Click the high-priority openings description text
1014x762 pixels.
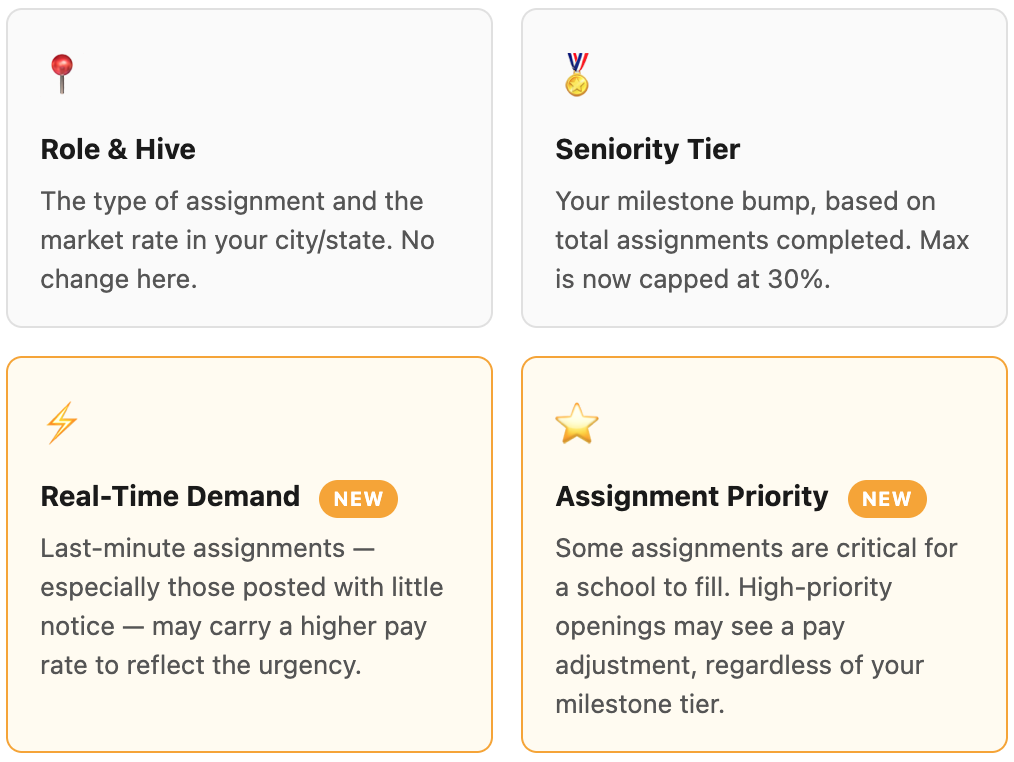(756, 626)
